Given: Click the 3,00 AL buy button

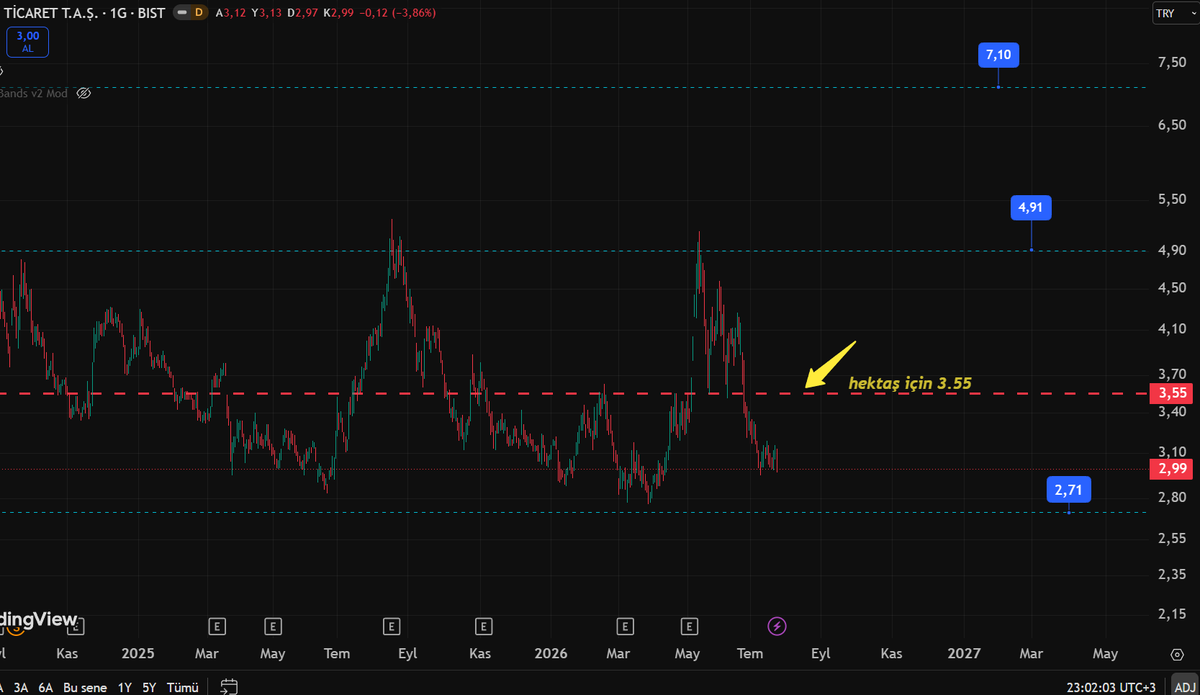Looking at the screenshot, I should click(x=27, y=42).
